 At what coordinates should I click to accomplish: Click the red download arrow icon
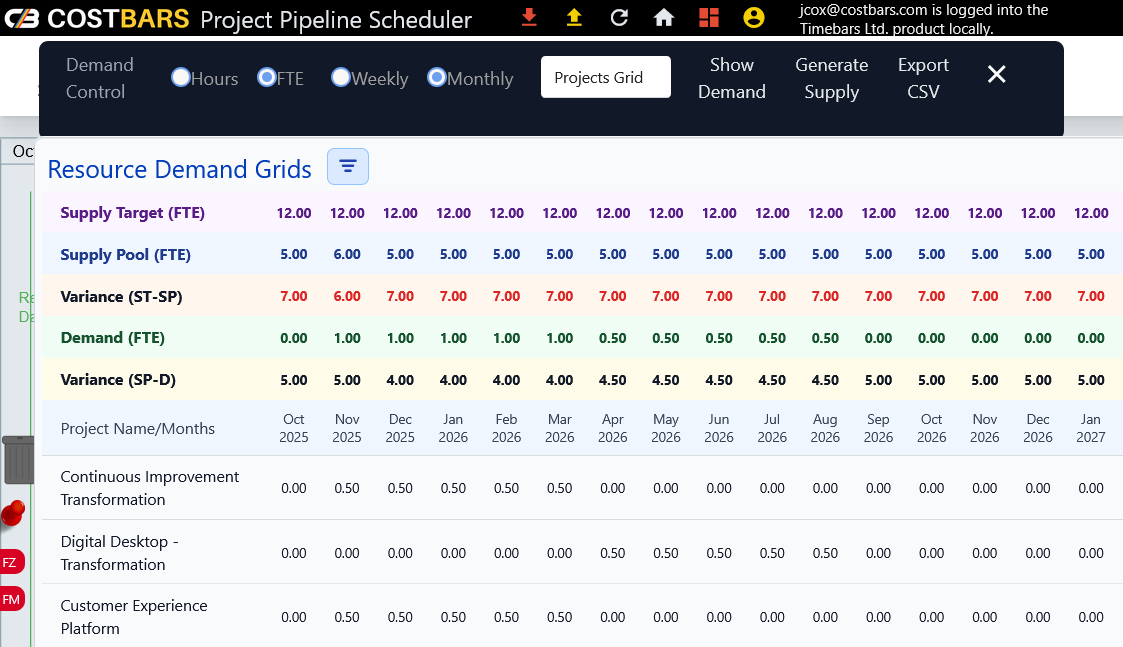[530, 17]
